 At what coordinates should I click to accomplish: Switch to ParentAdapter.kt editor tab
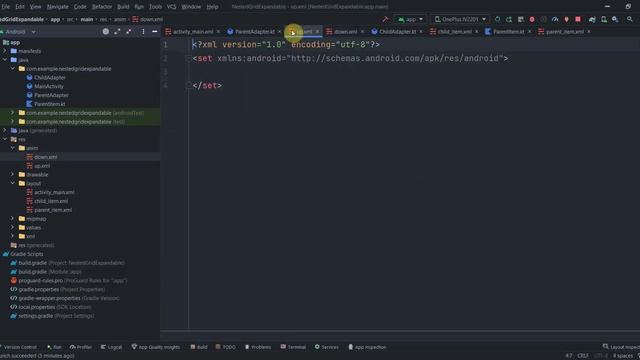254,31
